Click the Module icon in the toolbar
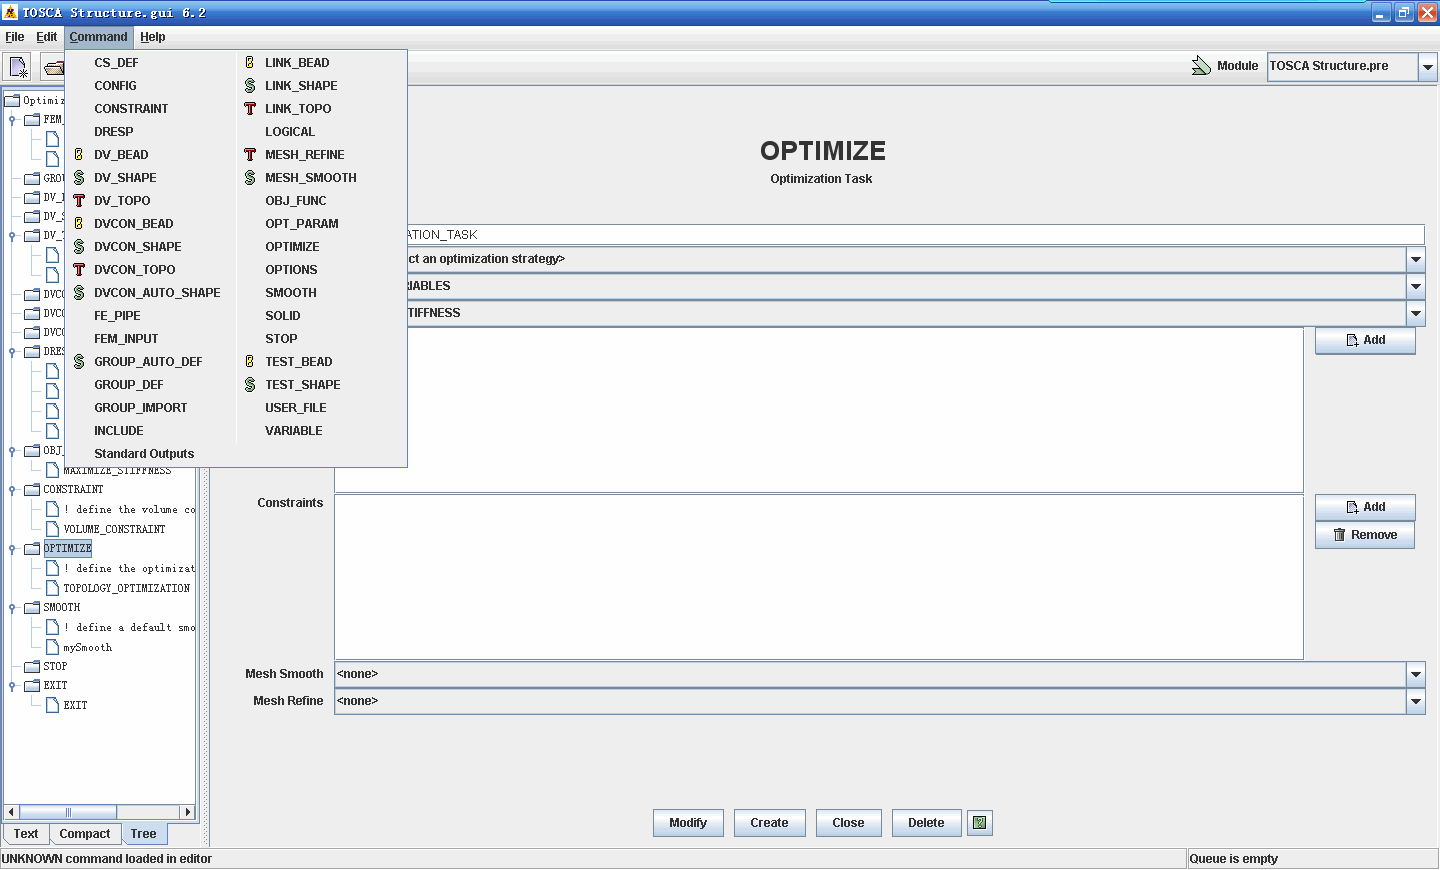This screenshot has width=1440, height=870. tap(1201, 66)
